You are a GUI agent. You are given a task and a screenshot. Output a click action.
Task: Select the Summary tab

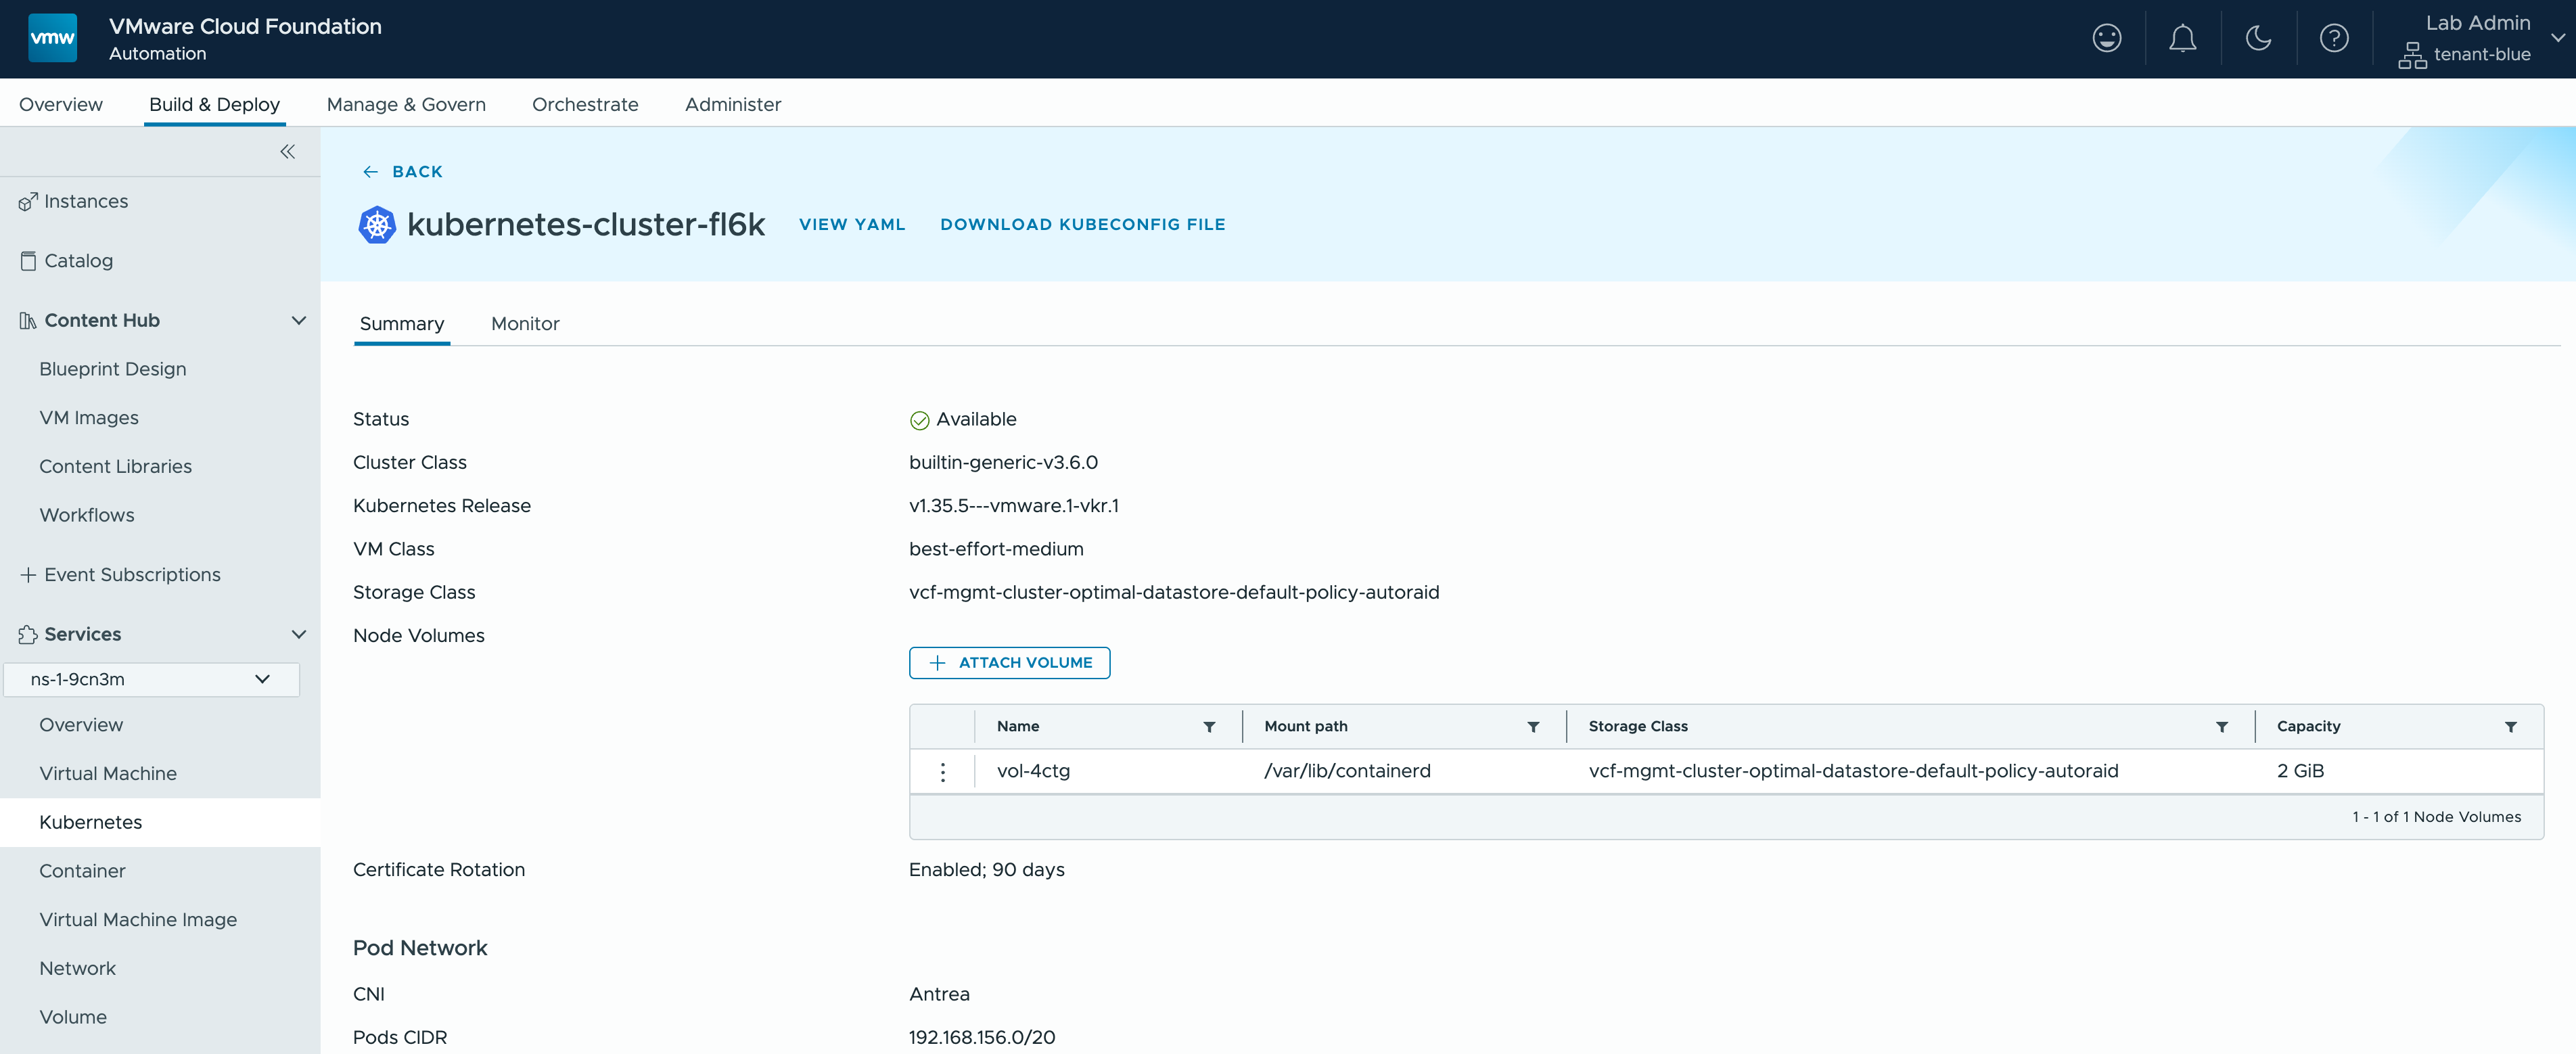(x=402, y=323)
